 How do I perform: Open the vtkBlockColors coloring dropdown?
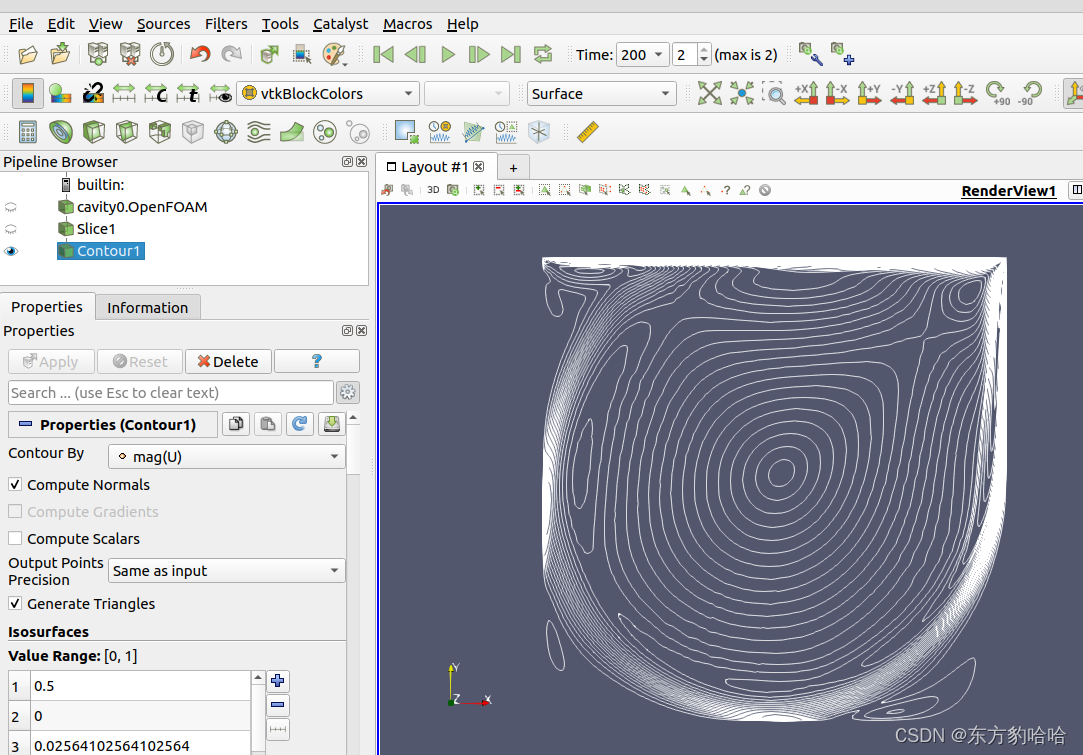click(x=328, y=94)
